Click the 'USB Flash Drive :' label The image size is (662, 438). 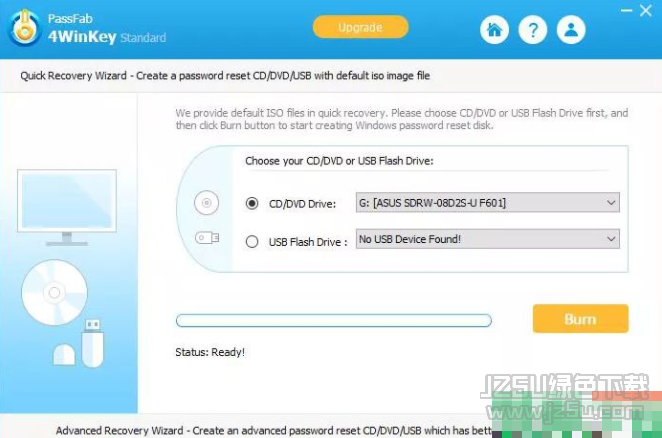tap(308, 242)
